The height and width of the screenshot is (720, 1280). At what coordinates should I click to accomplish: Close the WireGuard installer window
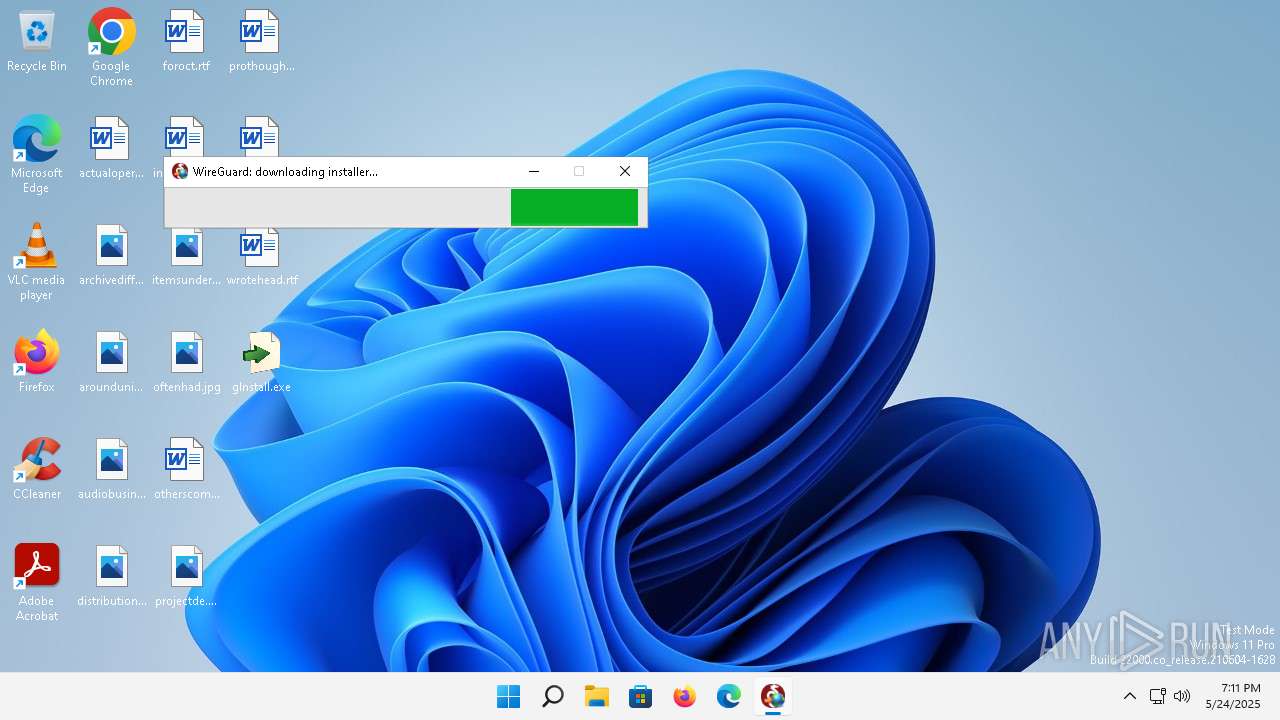625,171
